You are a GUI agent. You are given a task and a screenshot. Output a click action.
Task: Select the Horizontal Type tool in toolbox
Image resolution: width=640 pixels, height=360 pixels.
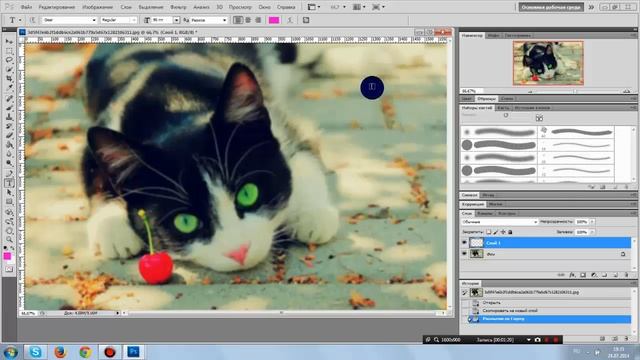point(9,183)
